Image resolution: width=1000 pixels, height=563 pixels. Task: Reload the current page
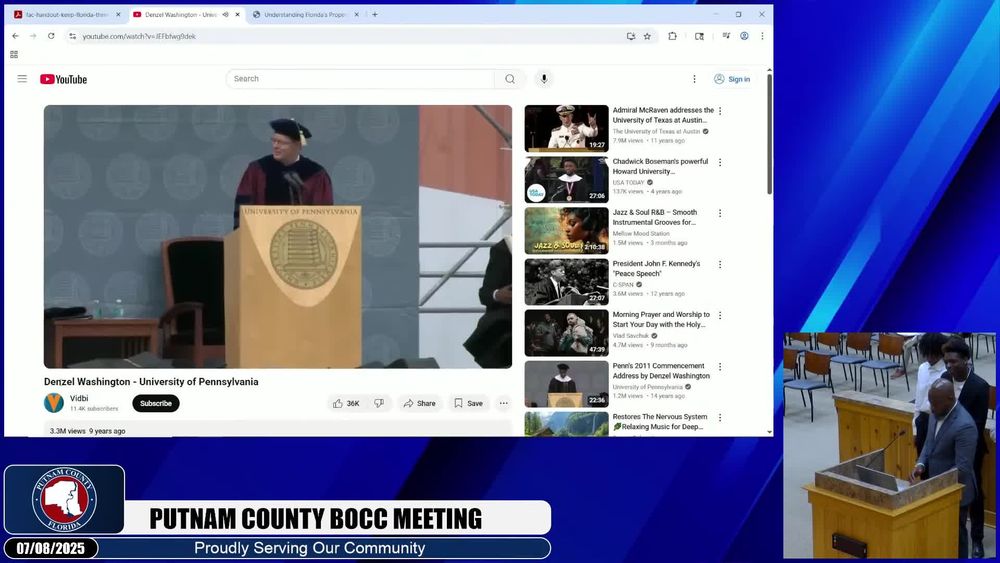[x=51, y=36]
